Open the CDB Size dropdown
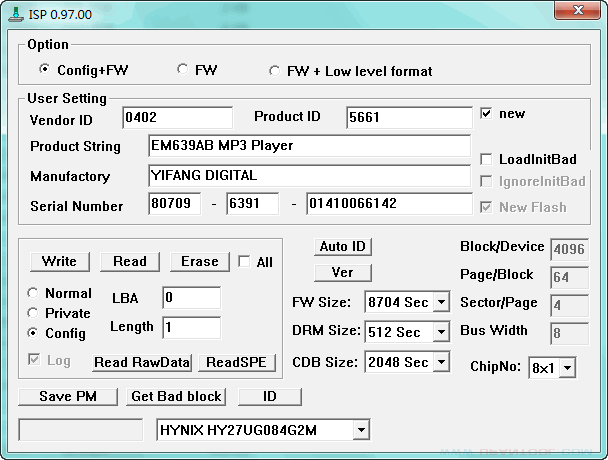The height and width of the screenshot is (460, 608). [x=441, y=362]
